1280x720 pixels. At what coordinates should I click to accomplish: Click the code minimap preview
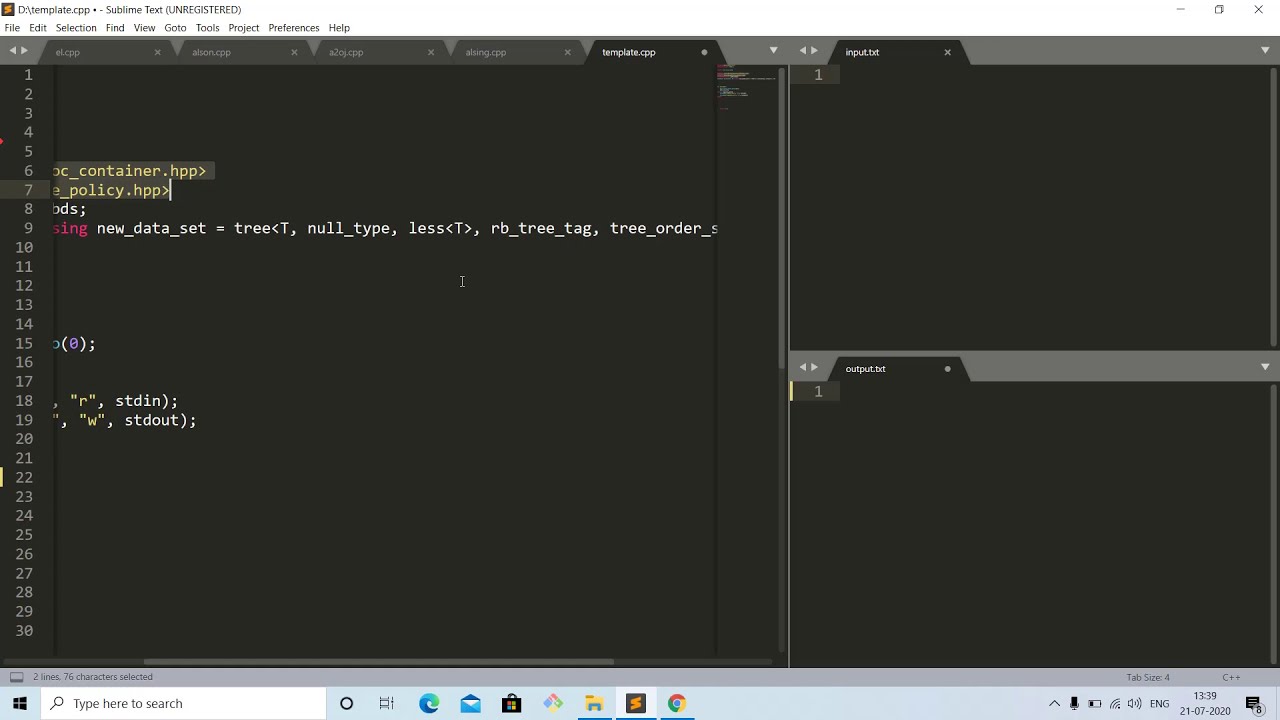(747, 88)
